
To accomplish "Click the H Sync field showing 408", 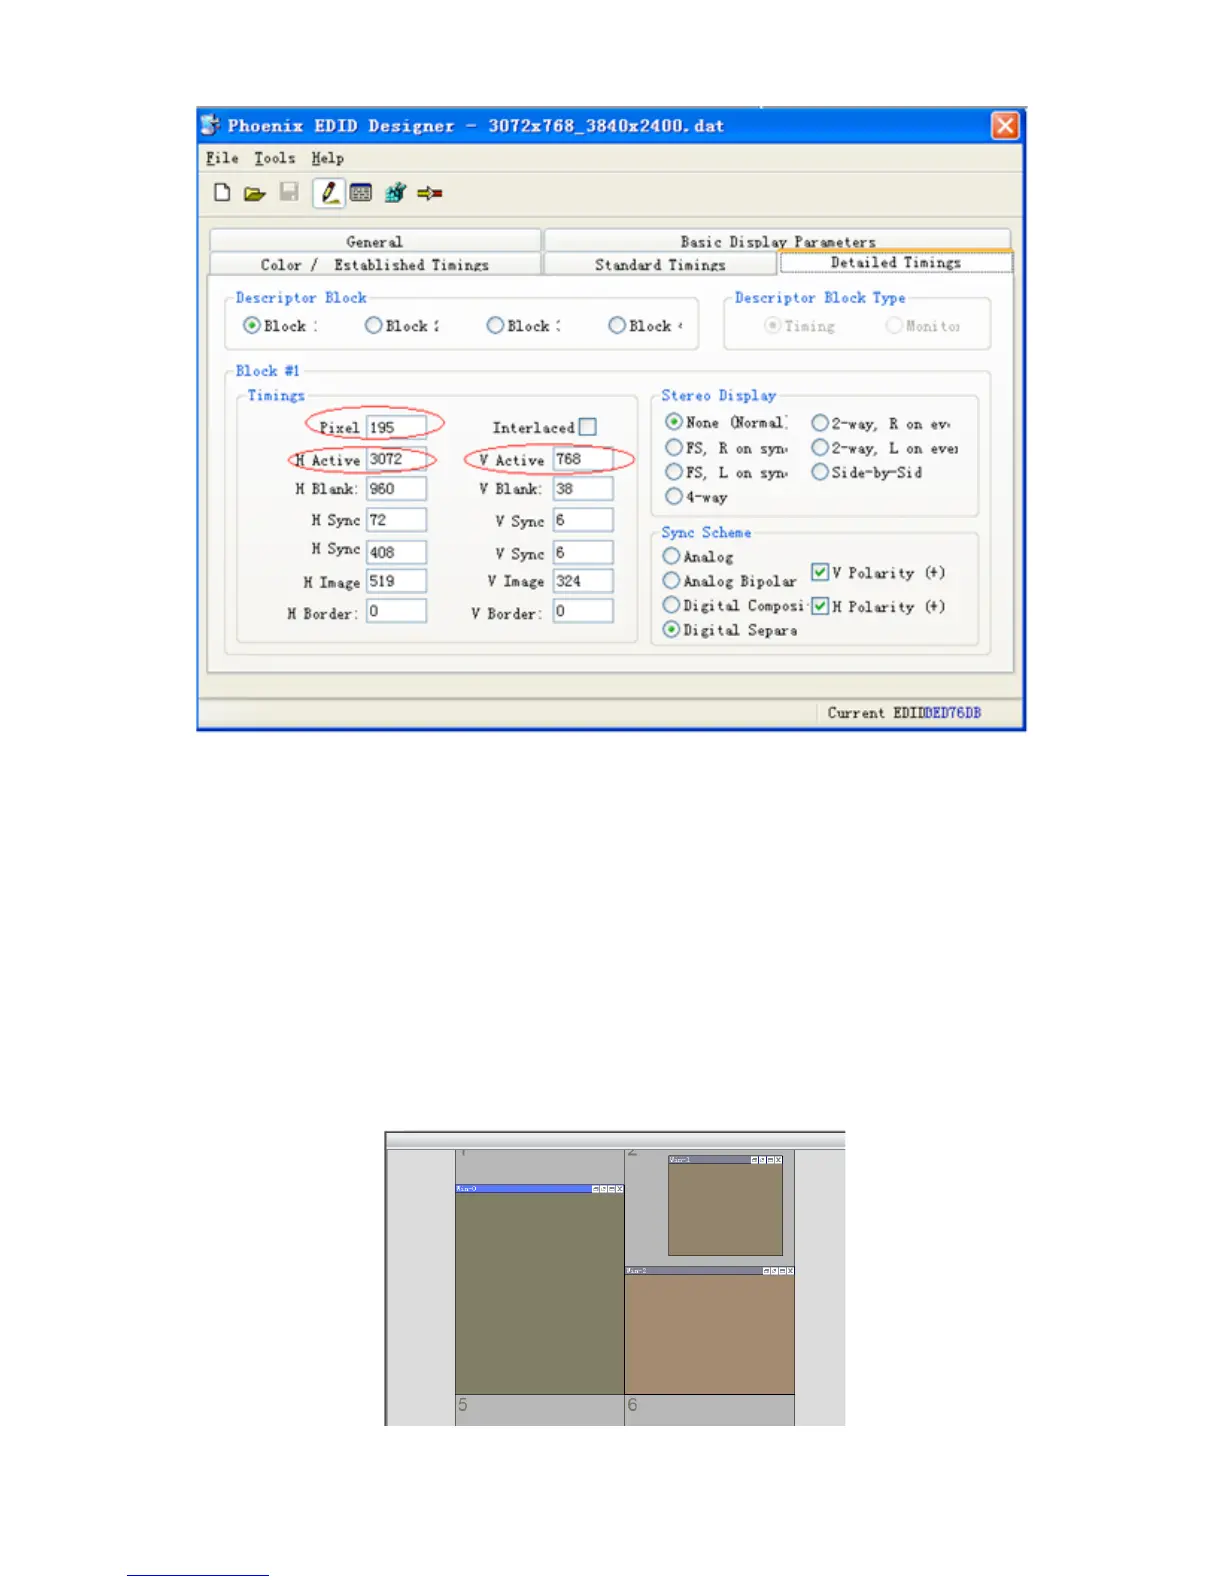I will click(x=396, y=552).
